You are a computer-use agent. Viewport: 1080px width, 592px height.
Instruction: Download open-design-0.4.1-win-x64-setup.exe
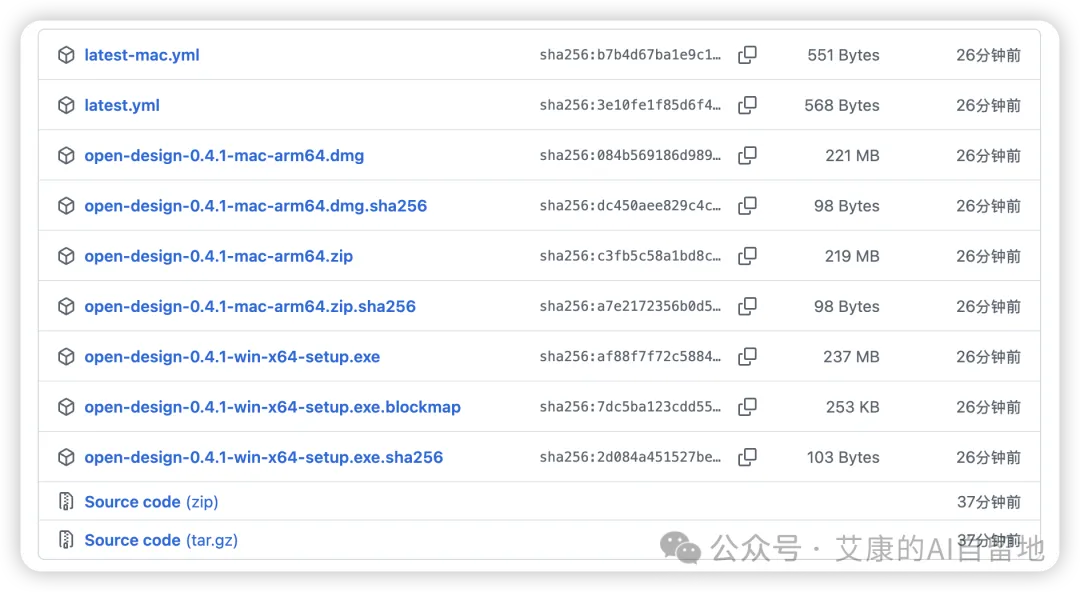[x=232, y=357]
